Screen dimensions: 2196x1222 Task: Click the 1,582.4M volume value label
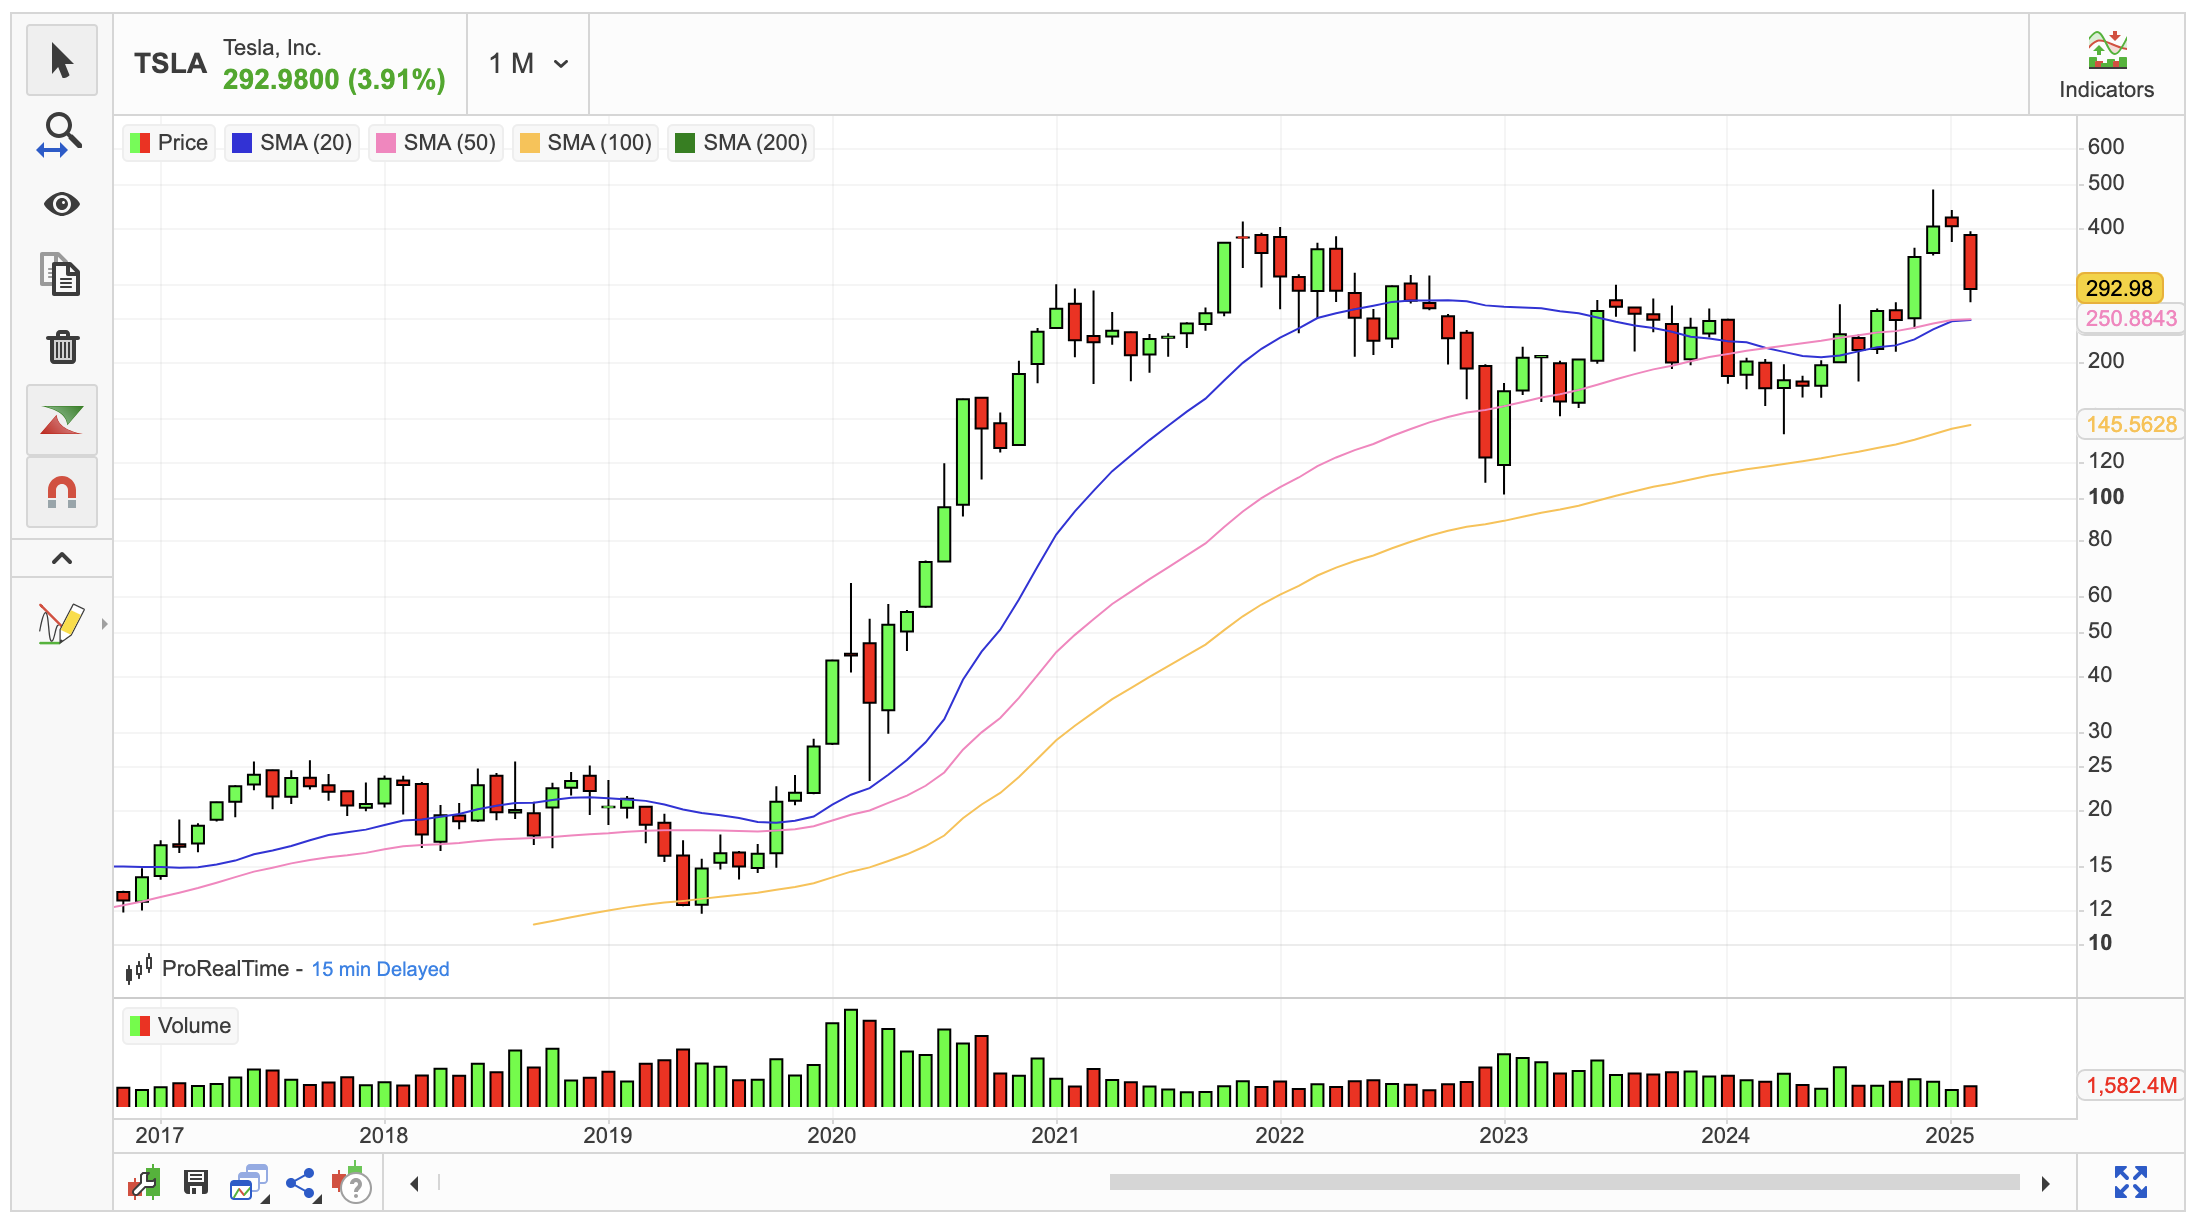click(x=2131, y=1085)
